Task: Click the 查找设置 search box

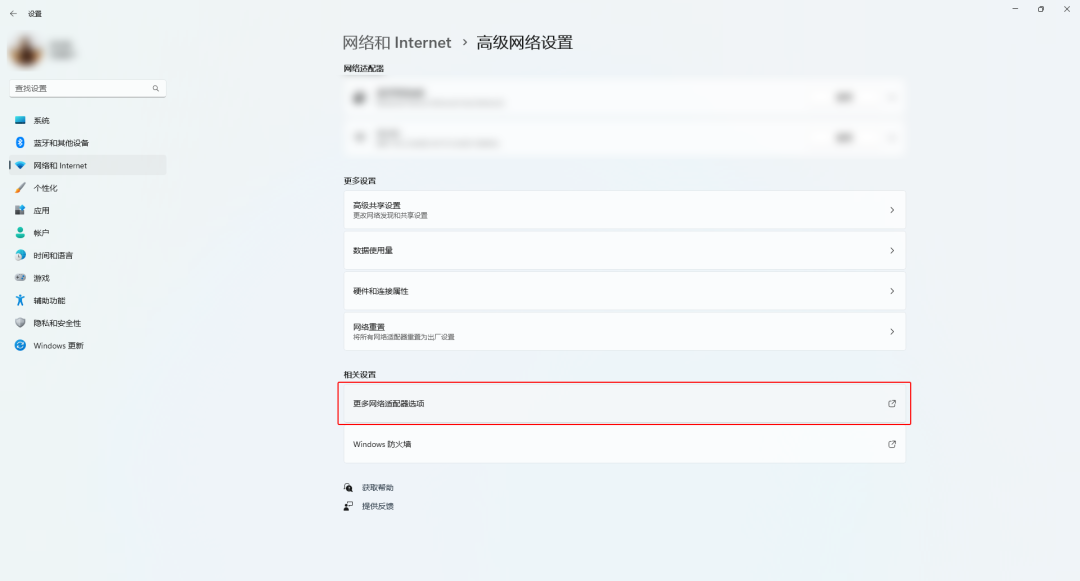Action: point(87,88)
